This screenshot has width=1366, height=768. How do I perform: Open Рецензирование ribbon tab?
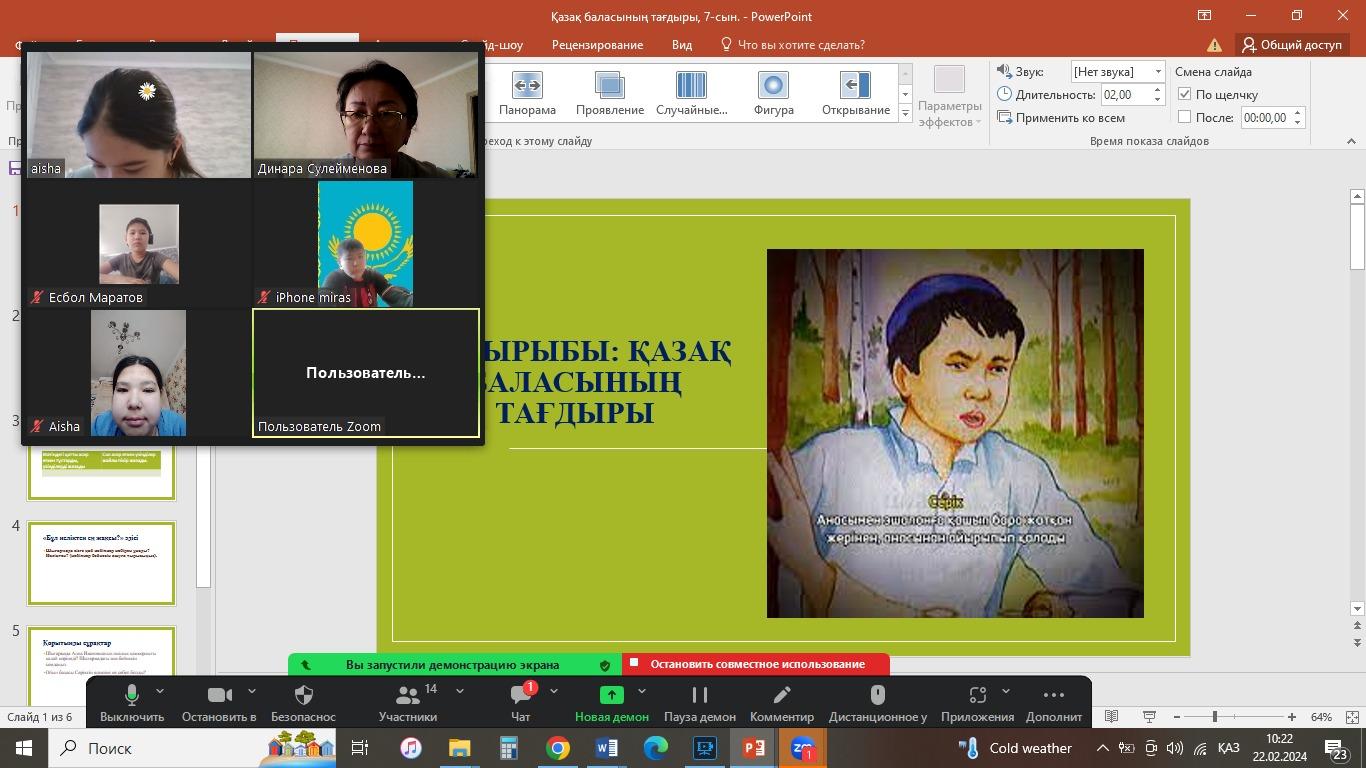[x=597, y=45]
